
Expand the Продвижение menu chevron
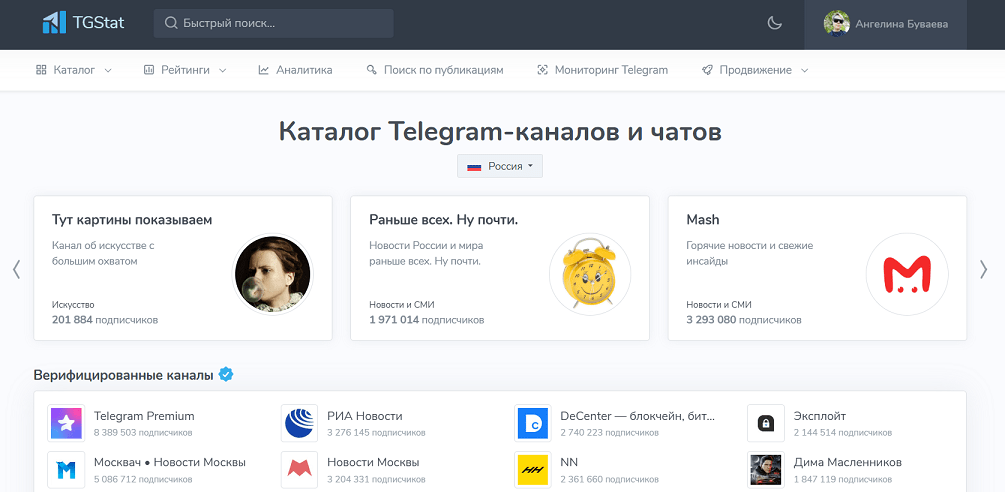(x=804, y=70)
